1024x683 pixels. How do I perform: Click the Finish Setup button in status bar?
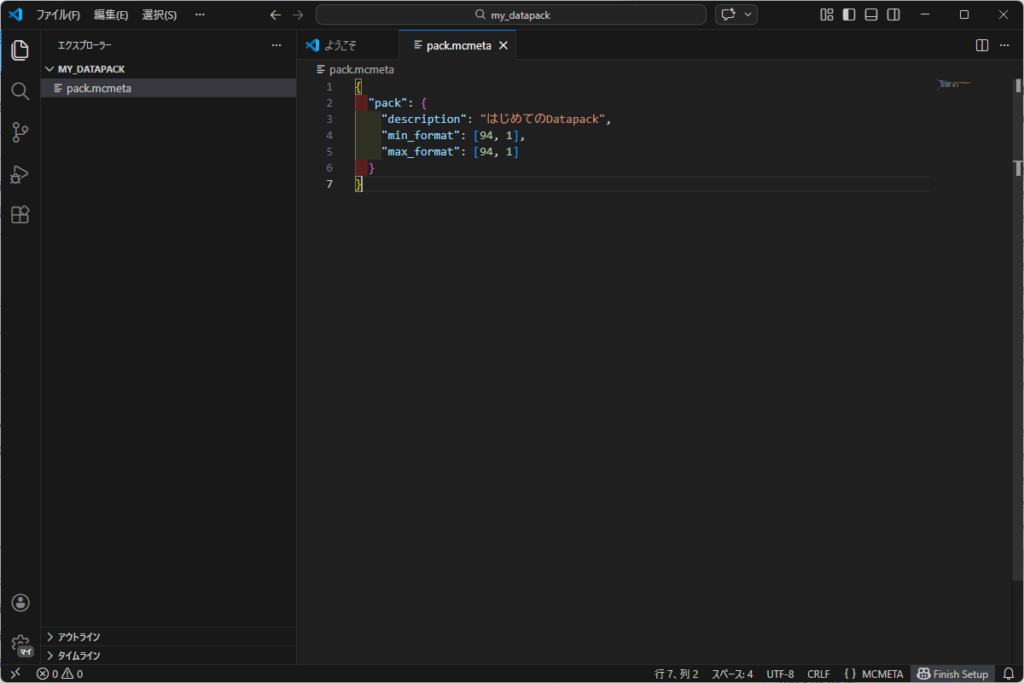pyautogui.click(x=952, y=673)
